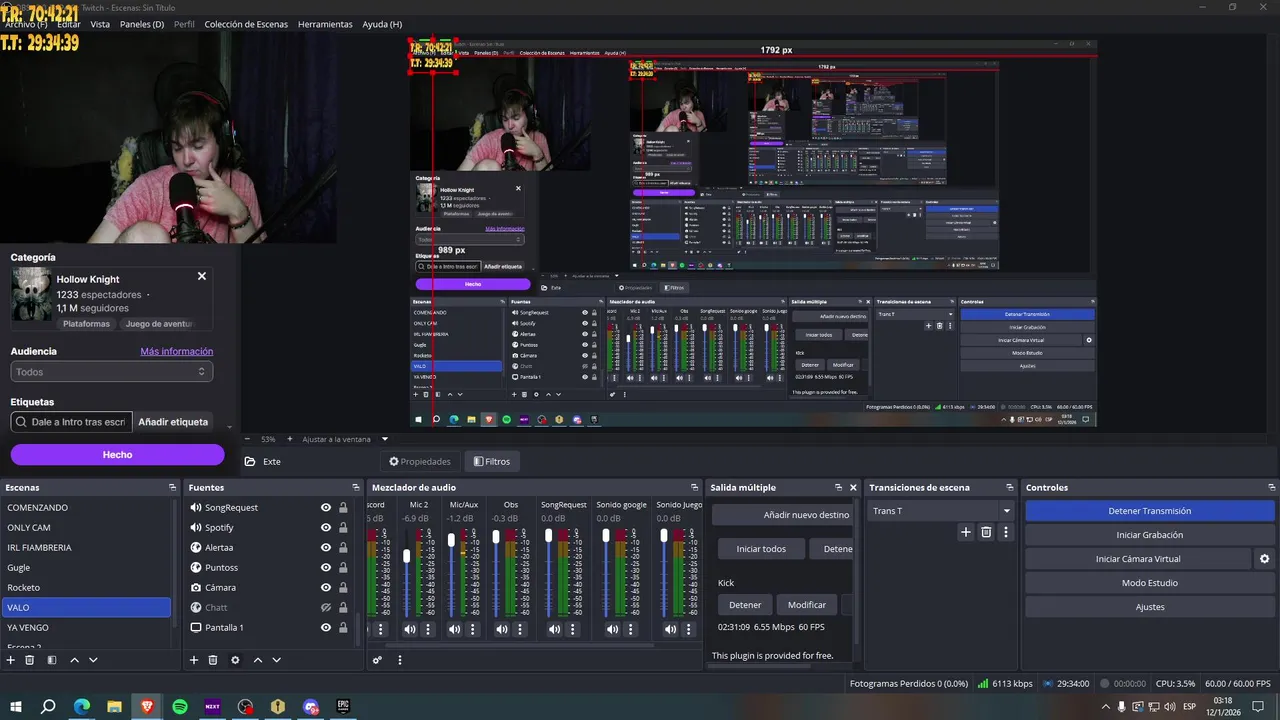
Task: Open Sonido google channel options menu
Action: click(x=631, y=629)
